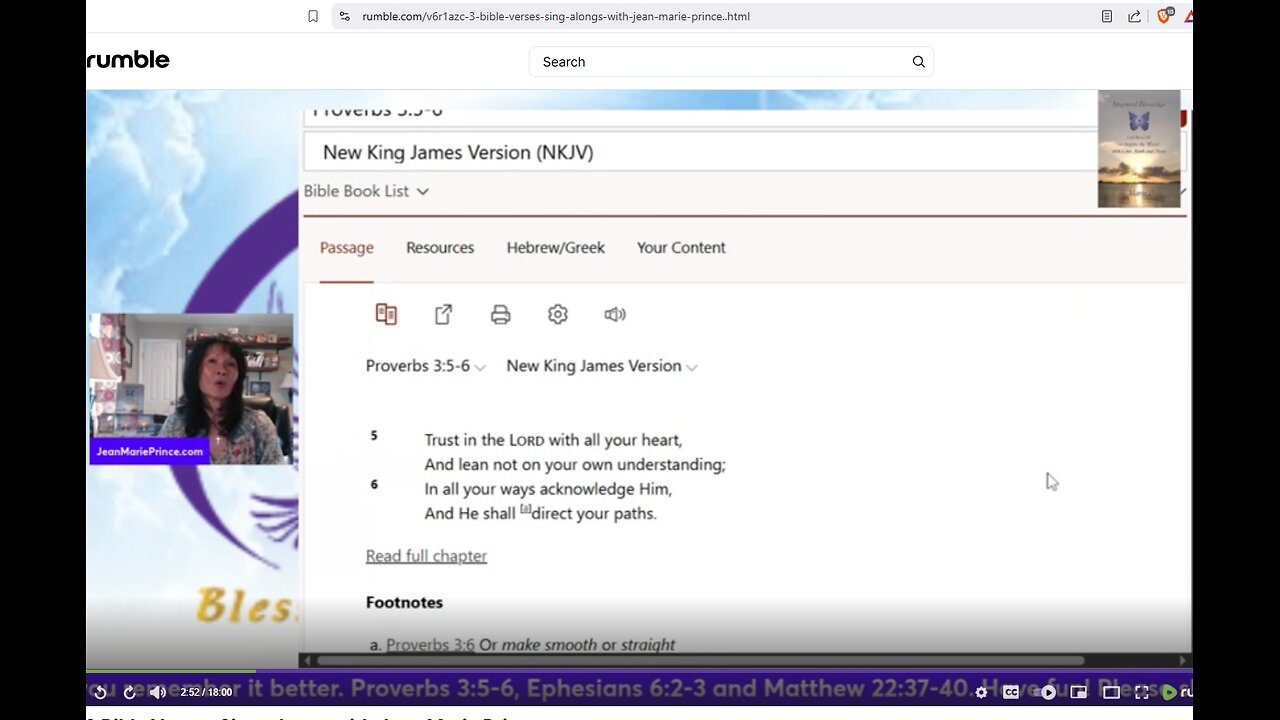The height and width of the screenshot is (720, 1280).
Task: Click the book cover thumbnail in the video corner
Action: tap(1139, 149)
